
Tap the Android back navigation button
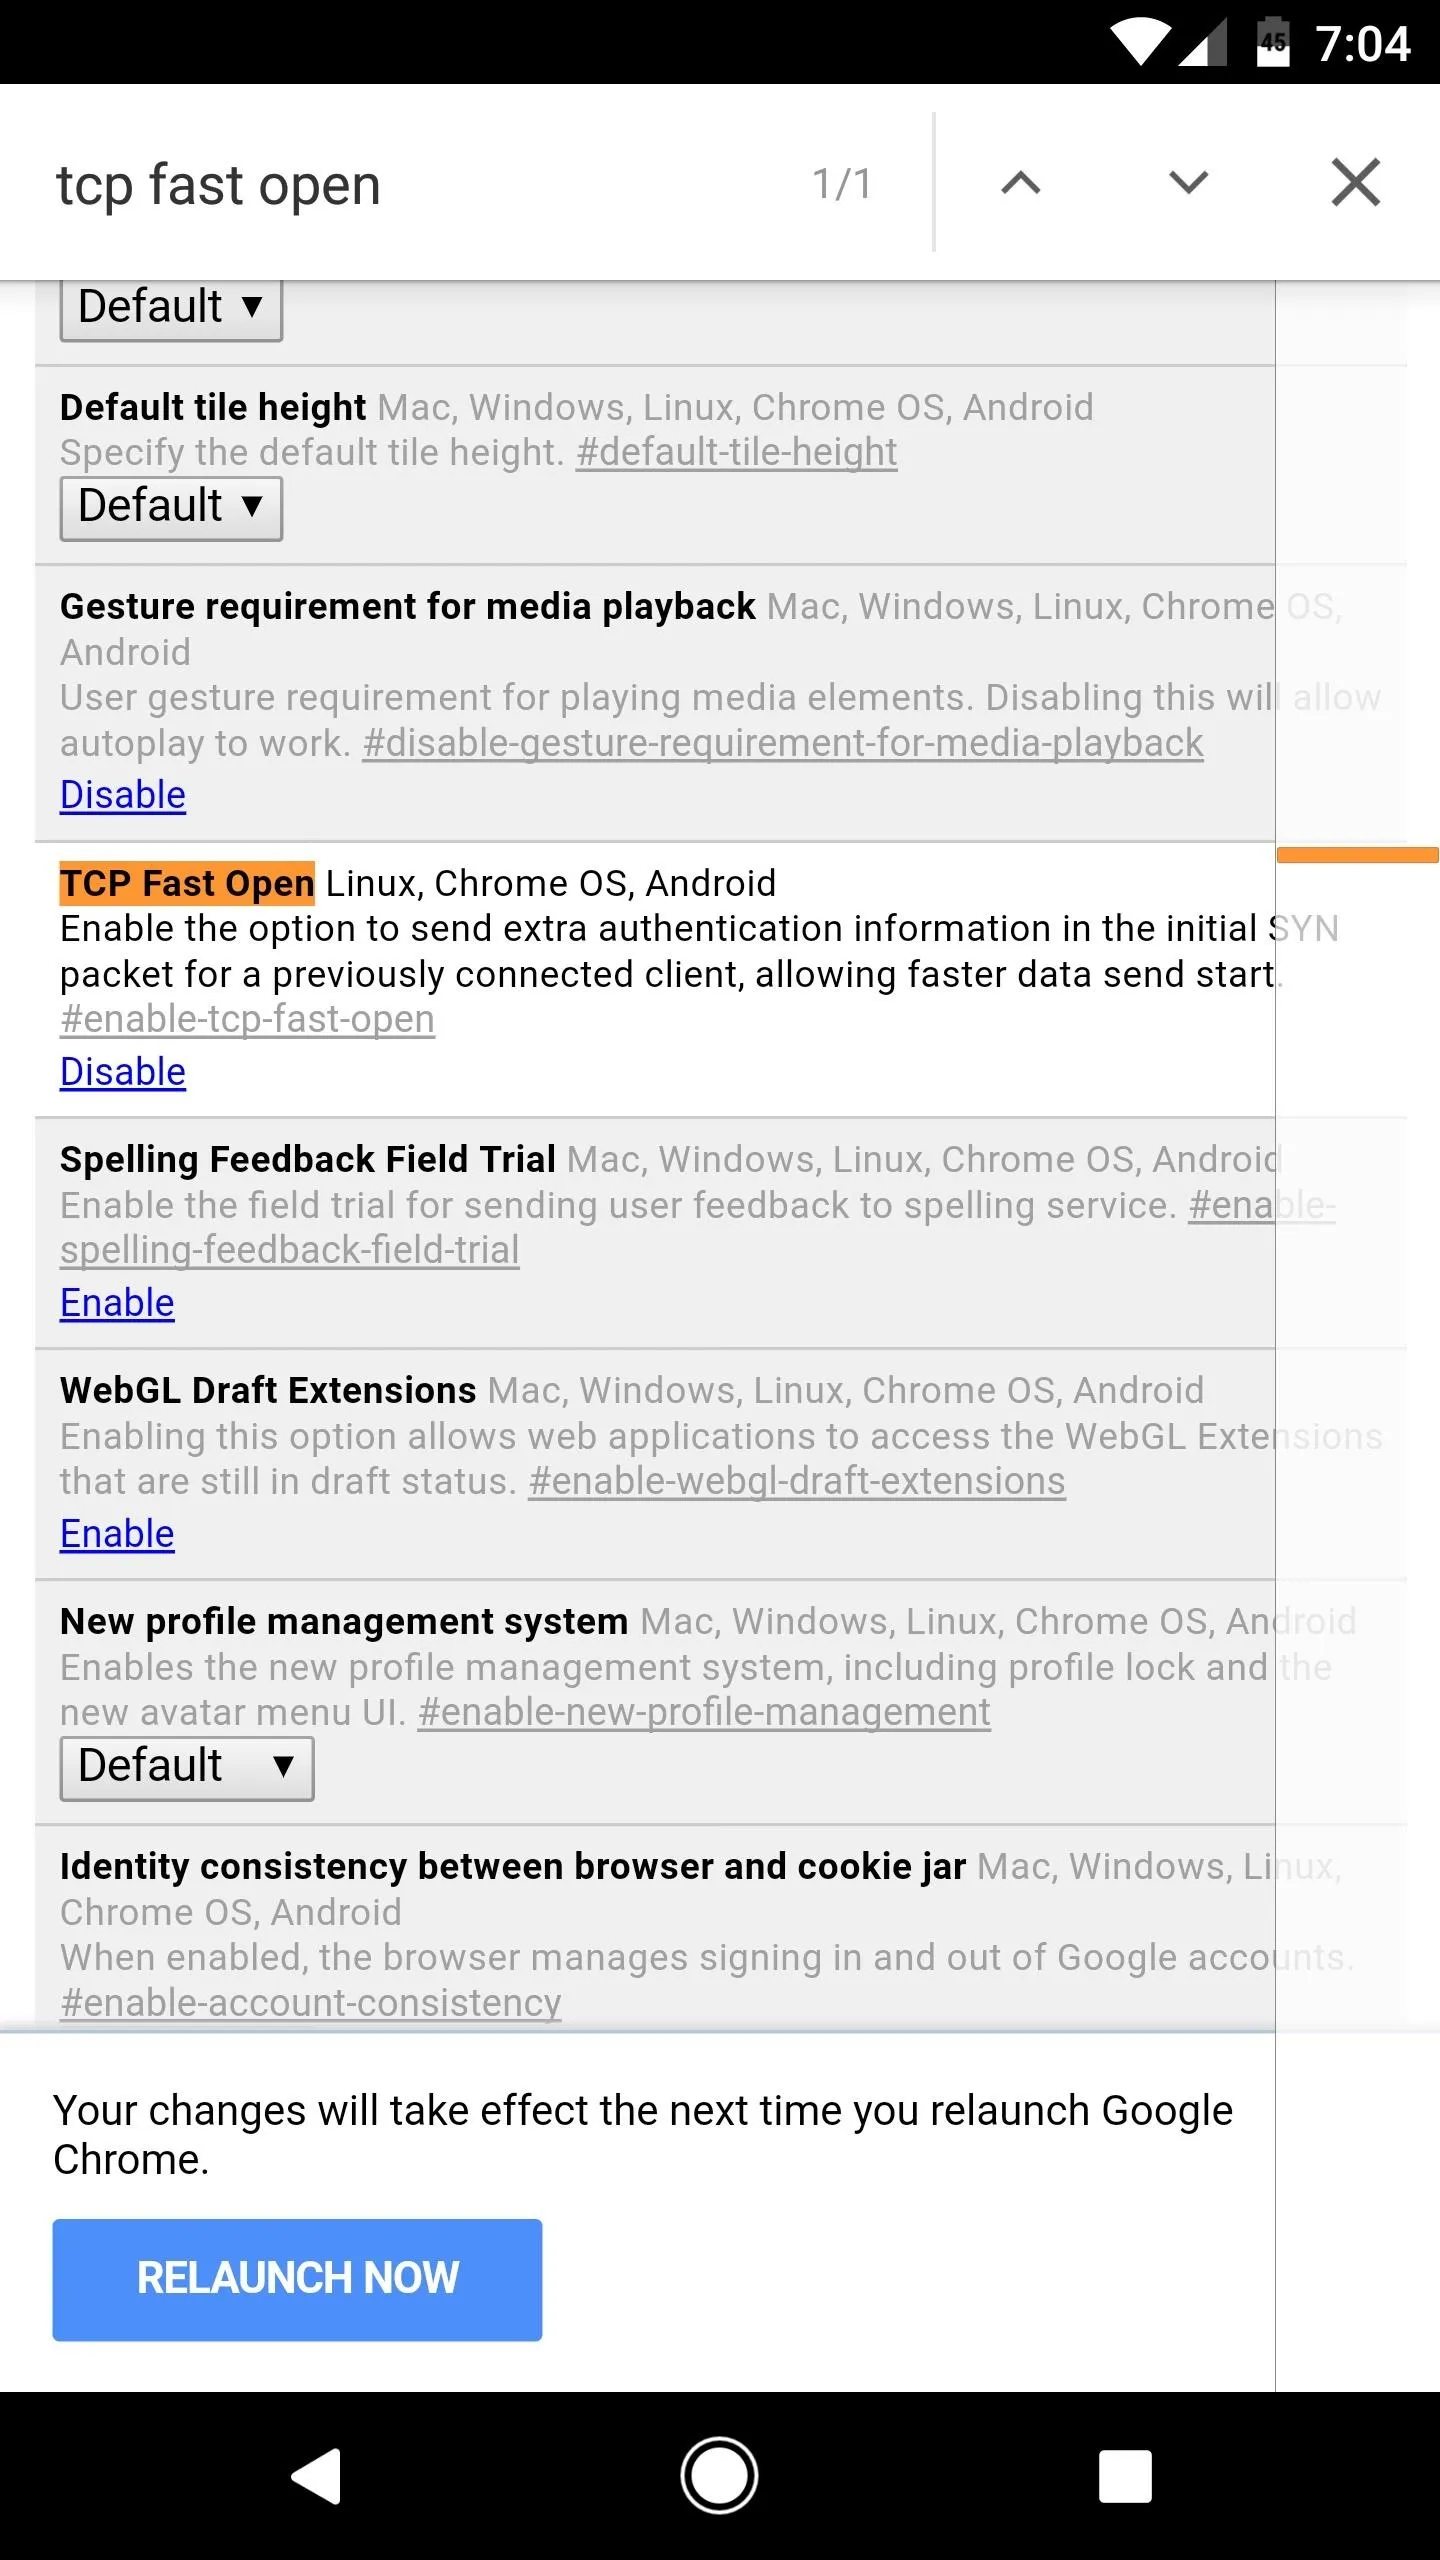pos(316,2476)
